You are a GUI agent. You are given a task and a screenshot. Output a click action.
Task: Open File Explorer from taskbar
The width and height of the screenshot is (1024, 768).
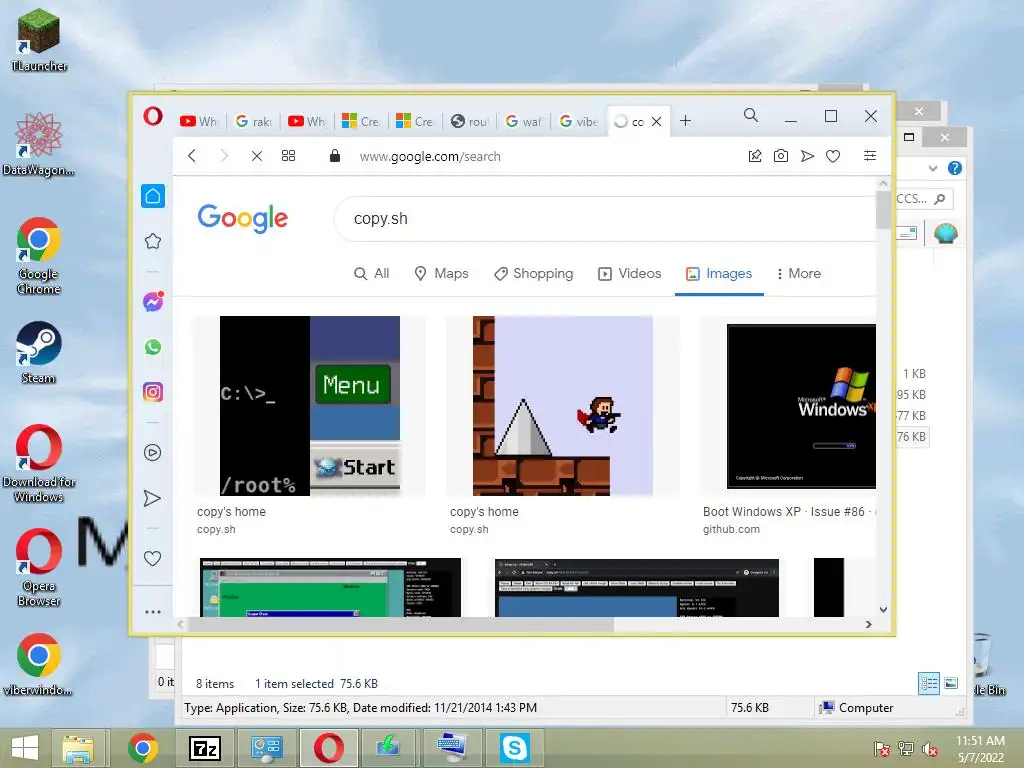point(78,748)
